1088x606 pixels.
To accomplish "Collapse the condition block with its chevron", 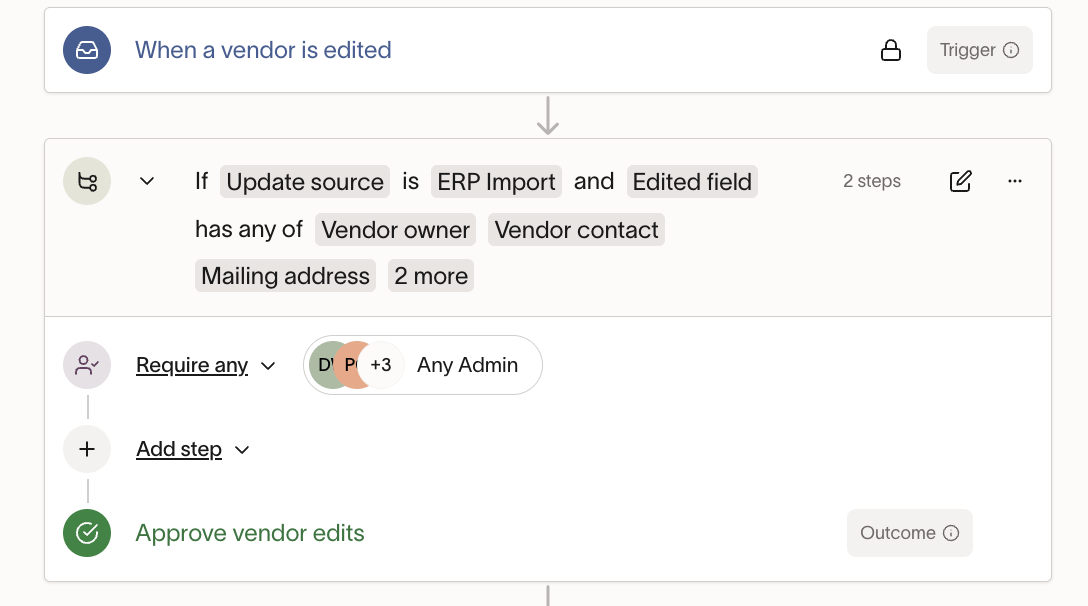I will [x=147, y=181].
